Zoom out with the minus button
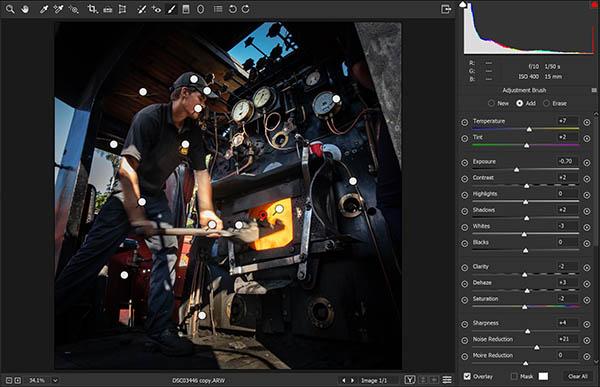 tap(8, 380)
